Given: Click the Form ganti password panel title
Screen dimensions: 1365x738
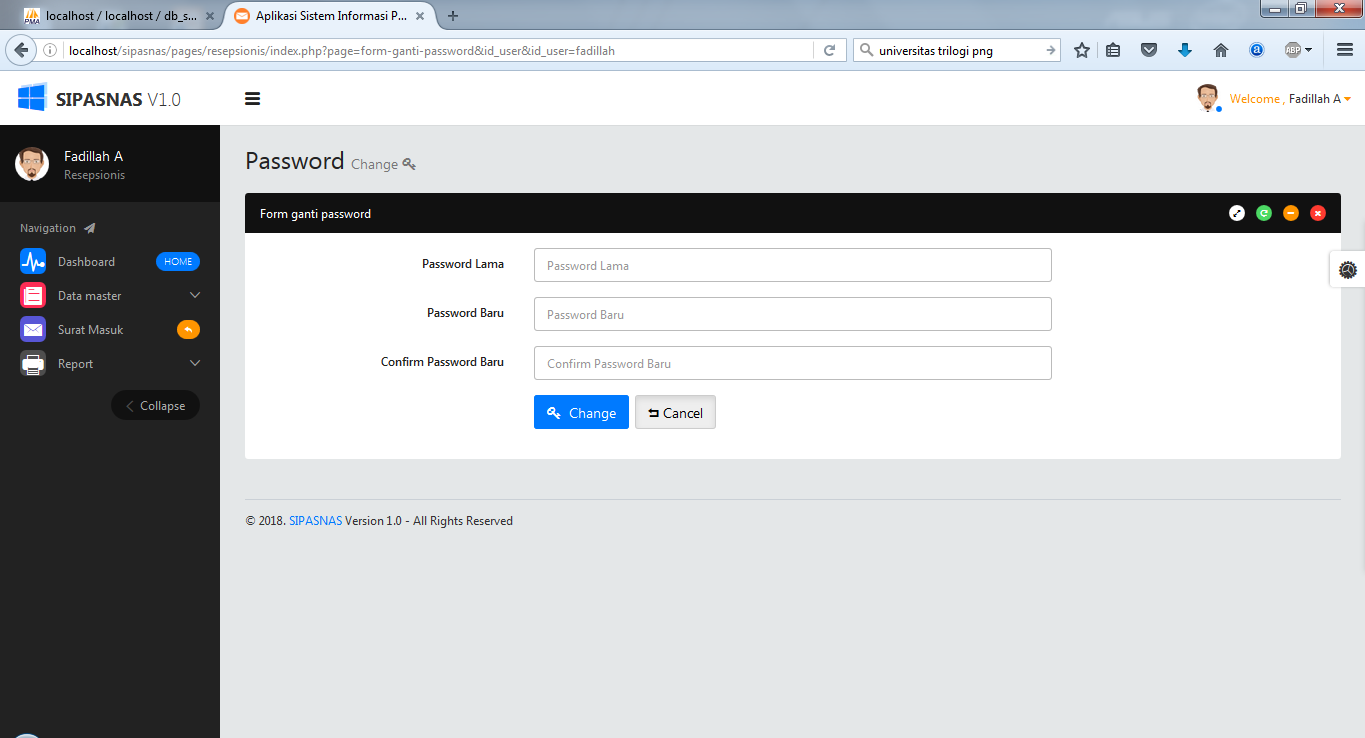Looking at the screenshot, I should (x=315, y=214).
